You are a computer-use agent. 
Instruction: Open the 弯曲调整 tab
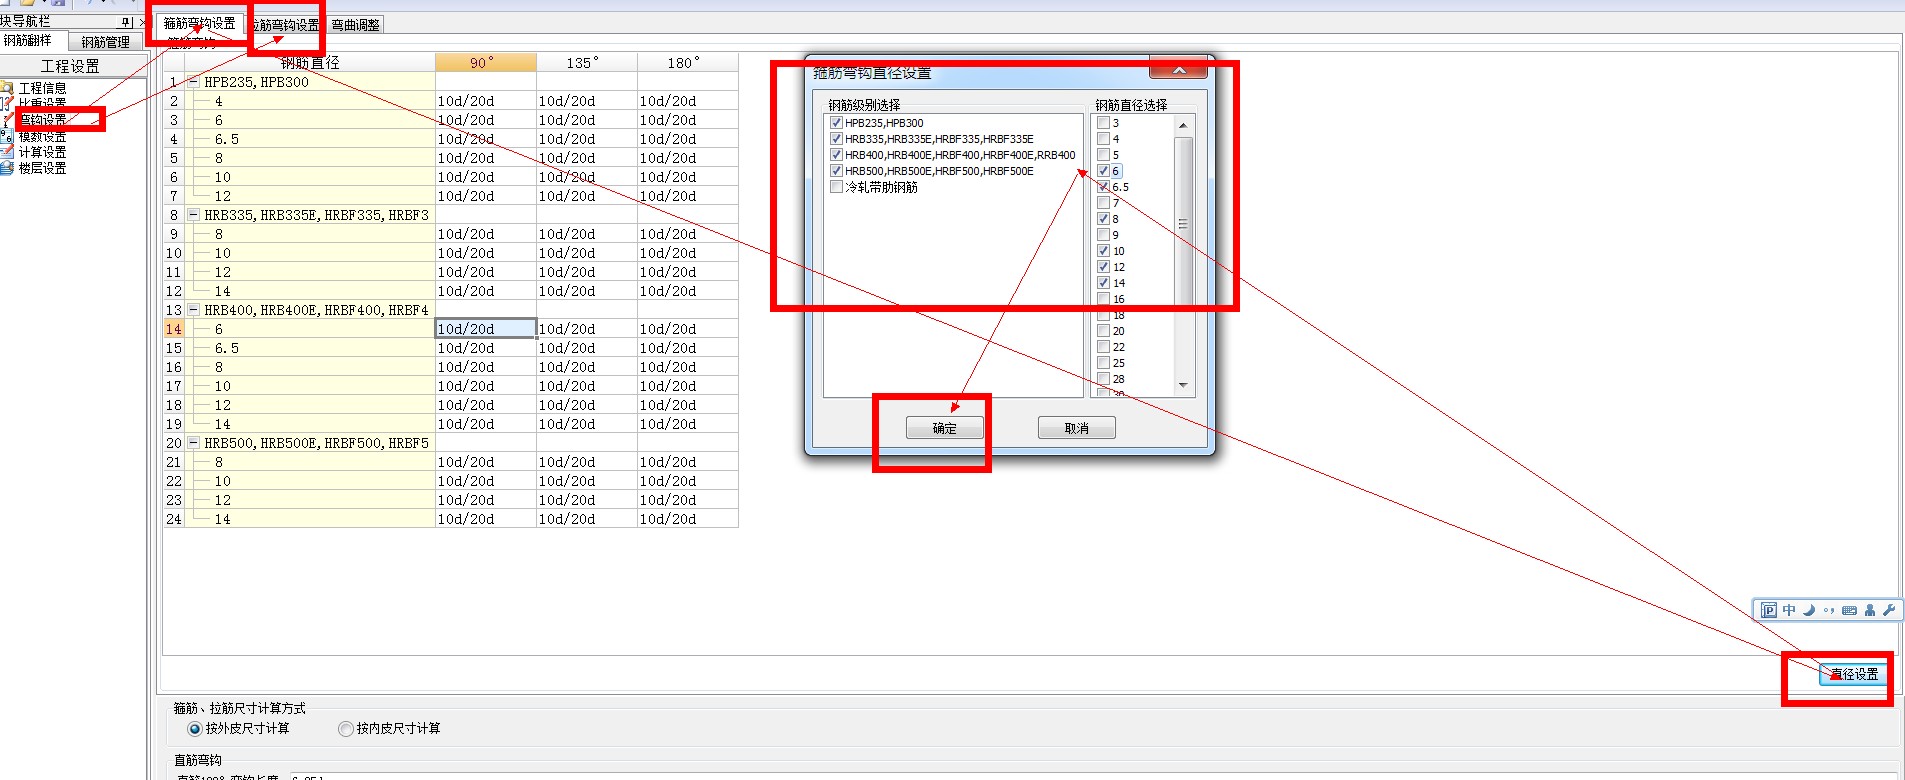[x=356, y=25]
